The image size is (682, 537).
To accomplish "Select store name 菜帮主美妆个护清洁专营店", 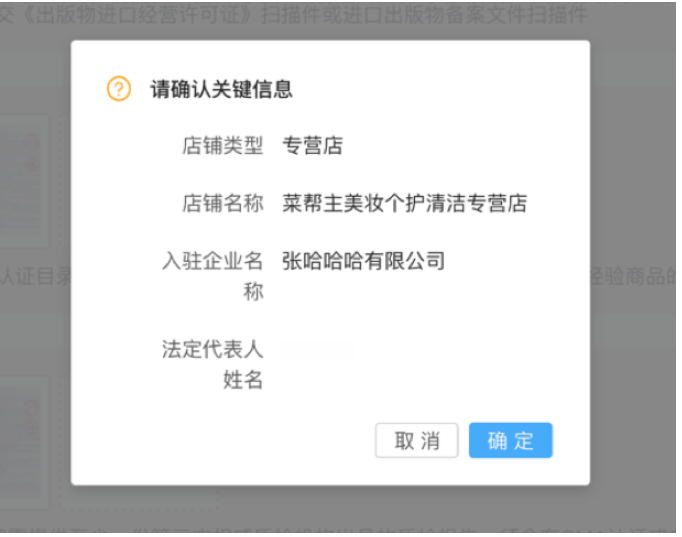I will click(x=405, y=203).
